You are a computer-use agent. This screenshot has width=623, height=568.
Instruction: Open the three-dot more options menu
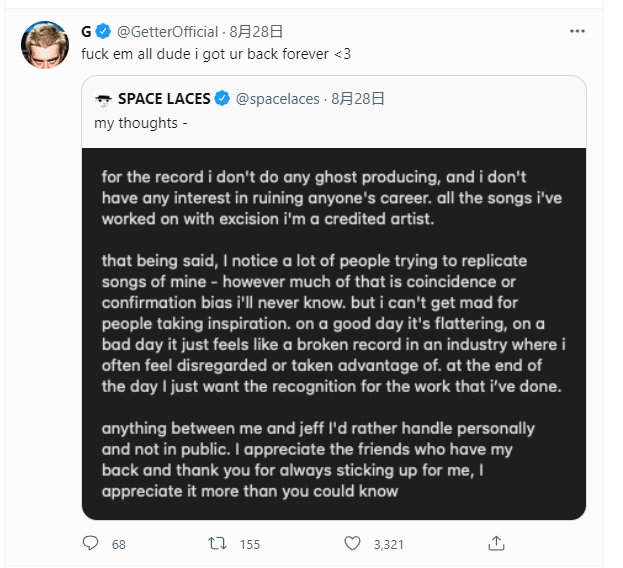pos(577,31)
